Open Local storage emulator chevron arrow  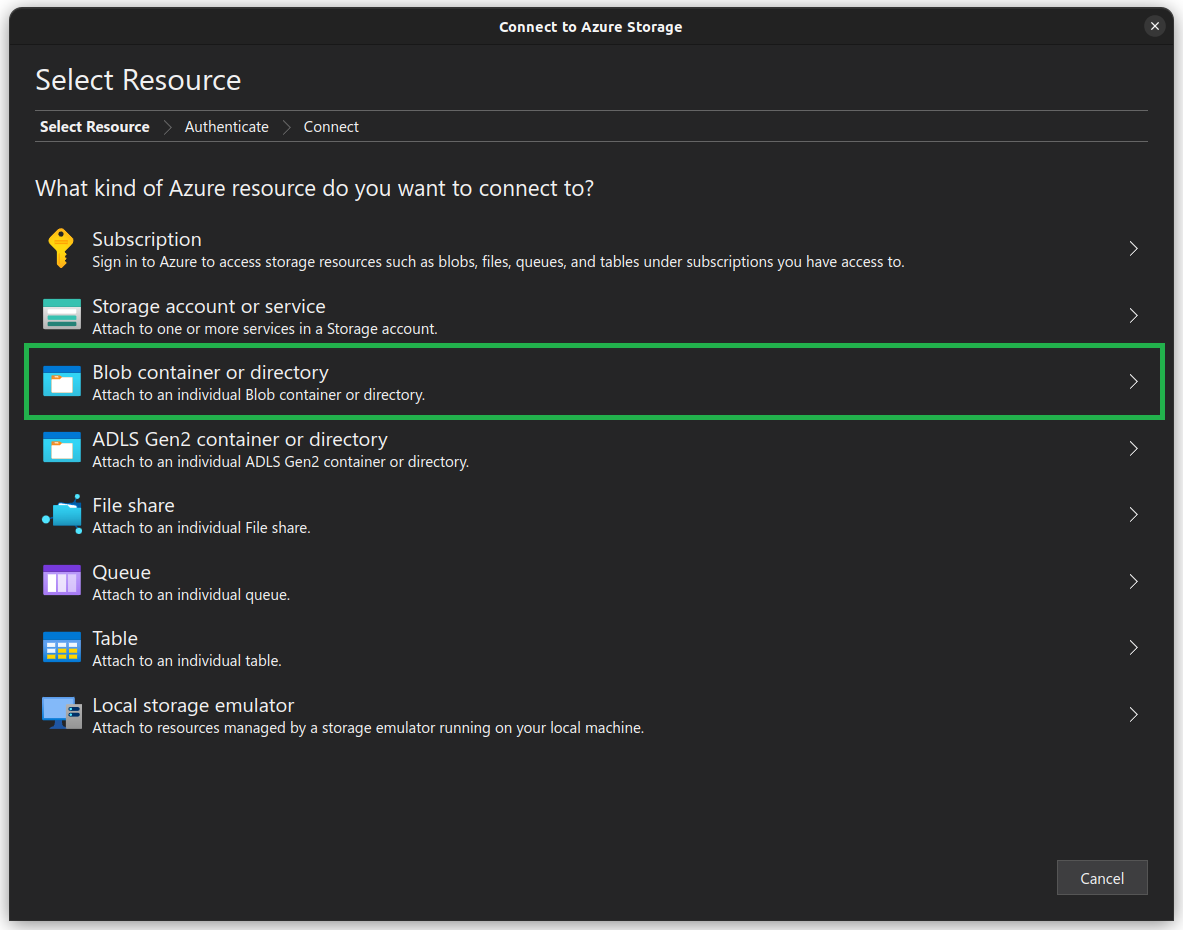click(1133, 714)
